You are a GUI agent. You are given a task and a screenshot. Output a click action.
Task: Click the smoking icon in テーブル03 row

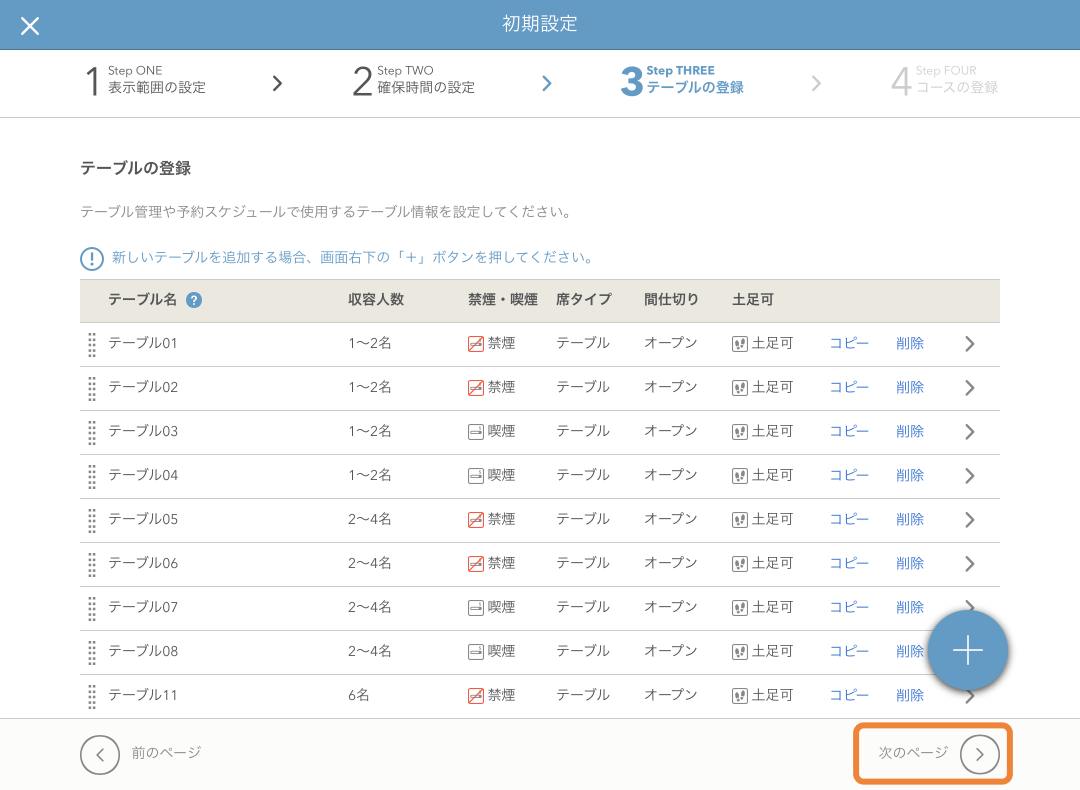(x=476, y=432)
